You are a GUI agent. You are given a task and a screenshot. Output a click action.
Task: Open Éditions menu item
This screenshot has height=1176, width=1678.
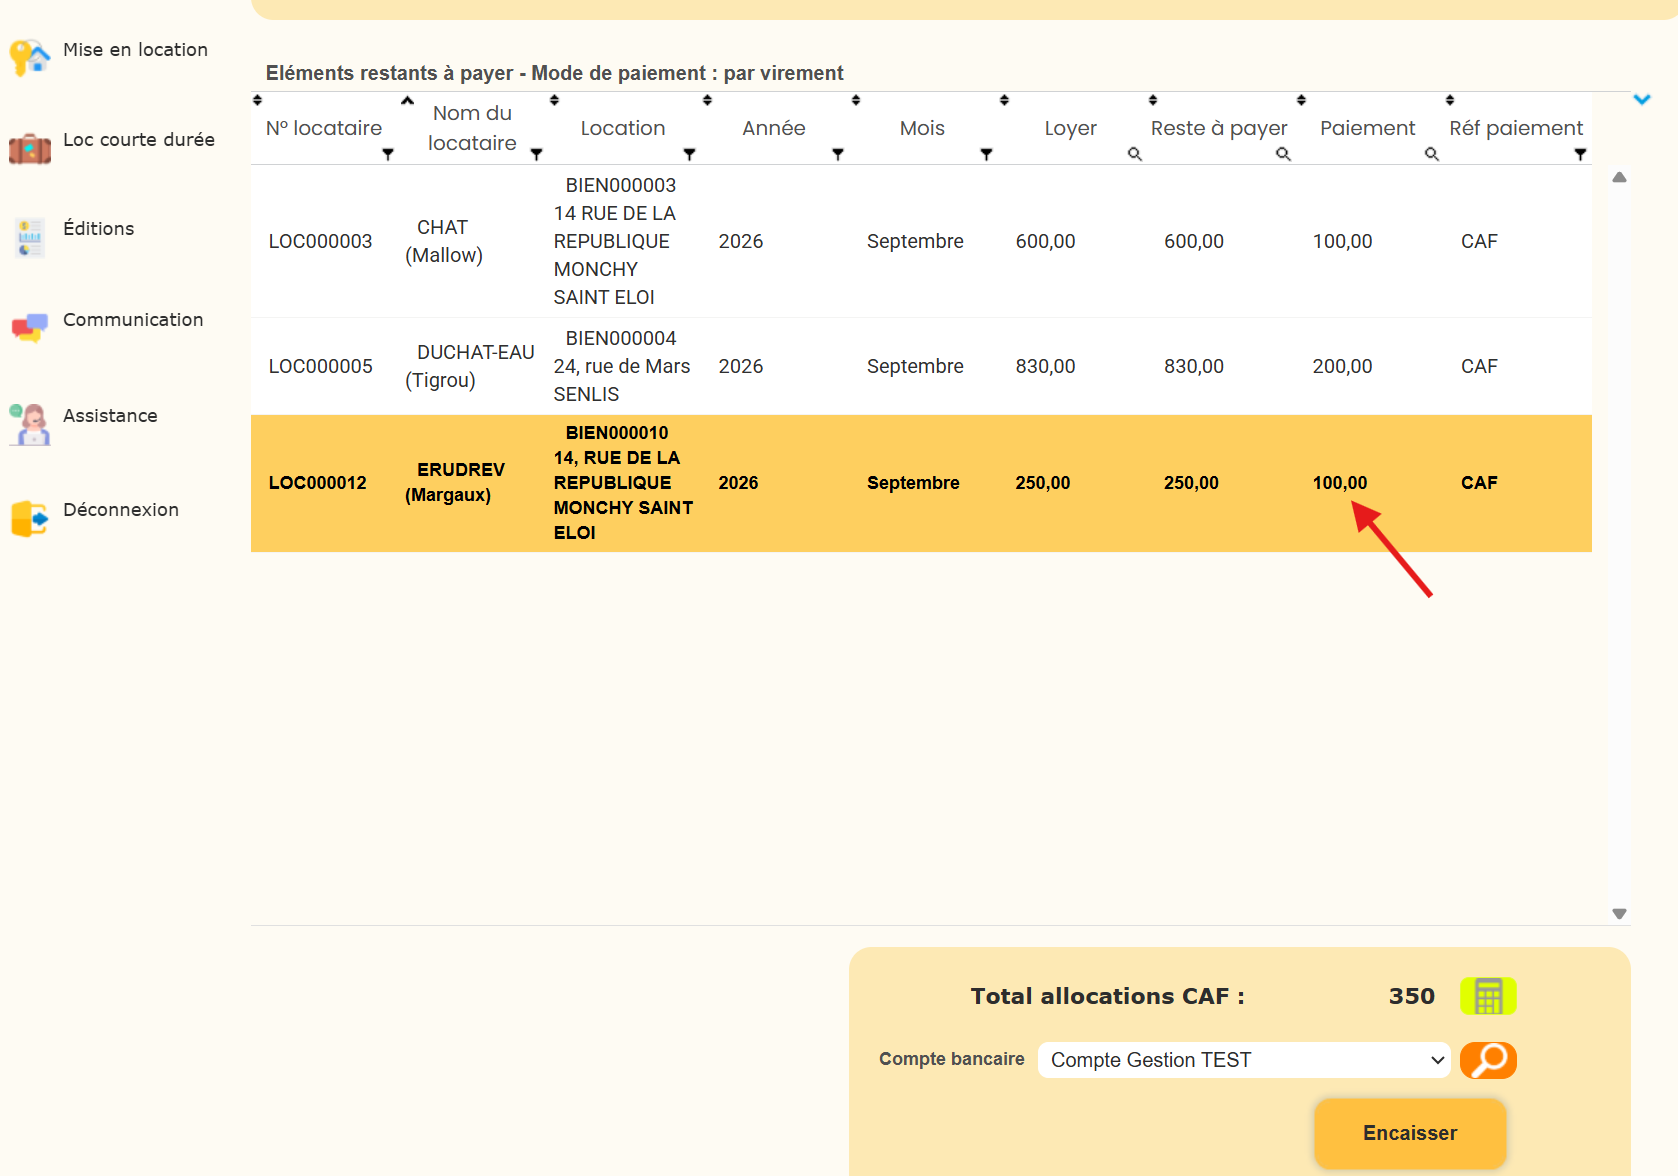(98, 229)
